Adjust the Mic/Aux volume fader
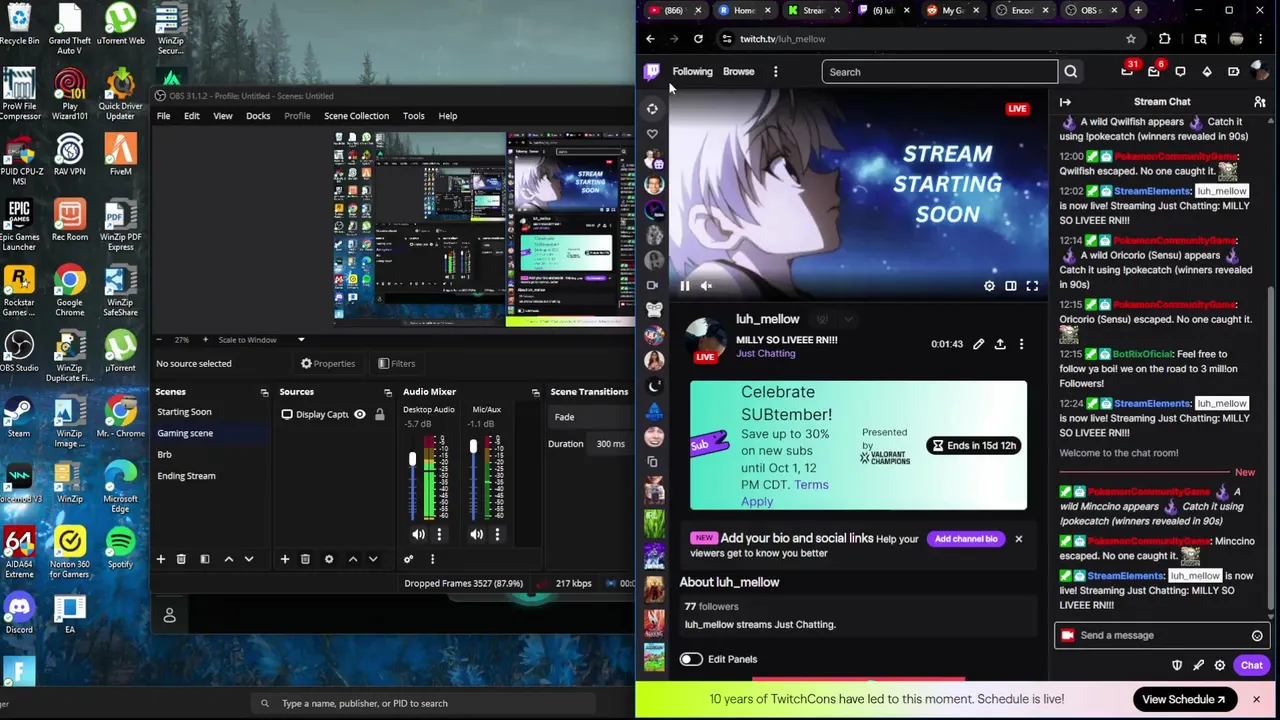This screenshot has height=720, width=1280. coord(473,448)
